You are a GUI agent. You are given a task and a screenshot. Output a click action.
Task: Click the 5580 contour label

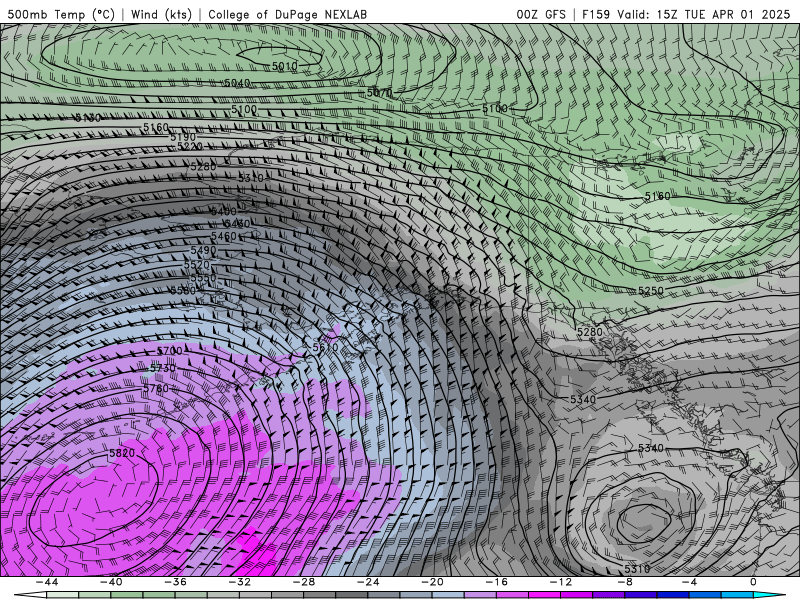coord(183,290)
